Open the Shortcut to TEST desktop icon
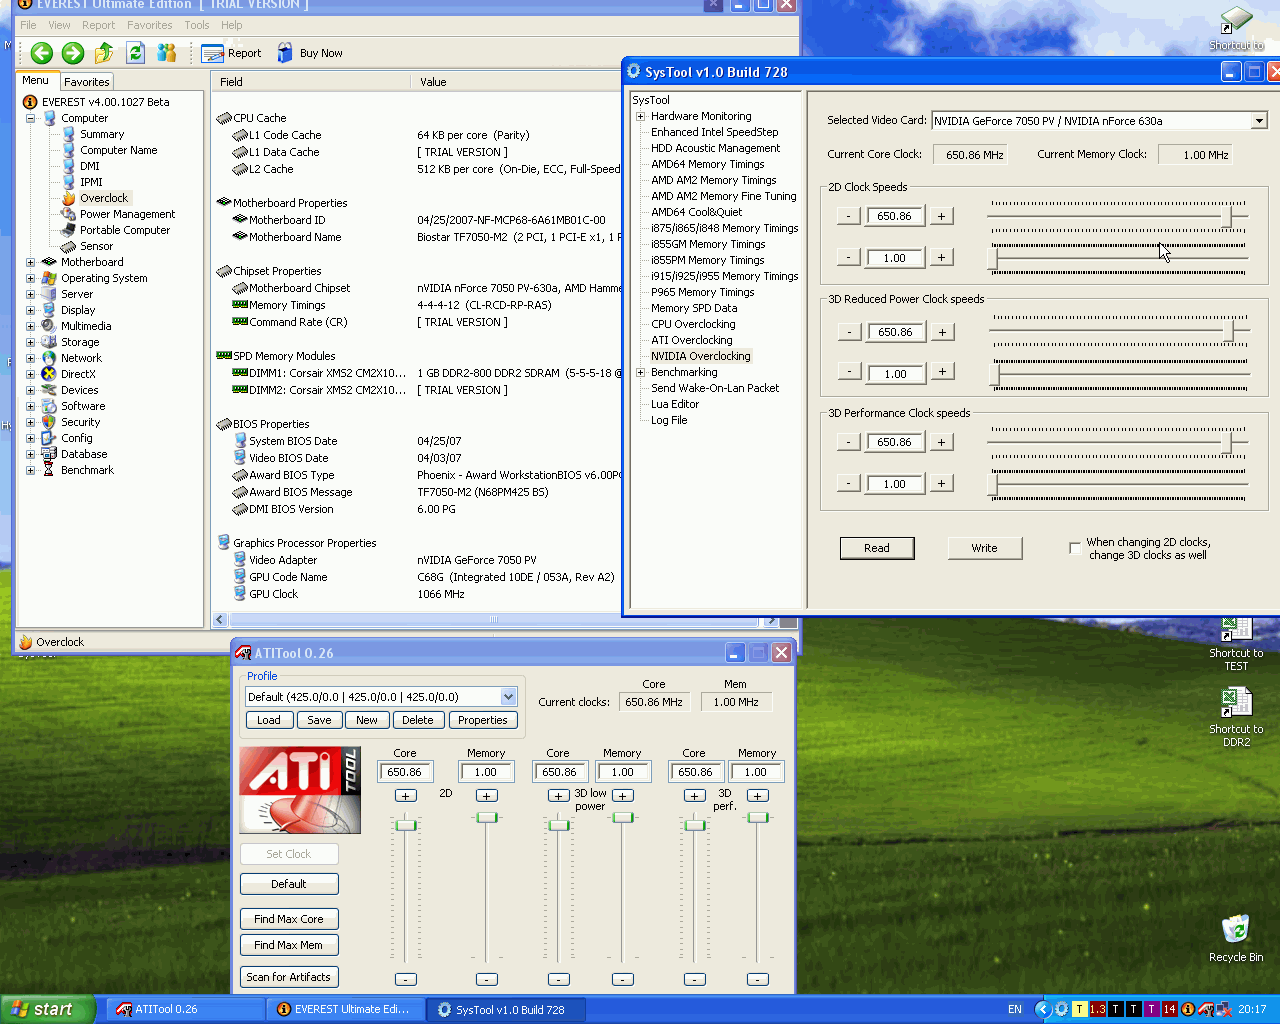 [x=1236, y=644]
